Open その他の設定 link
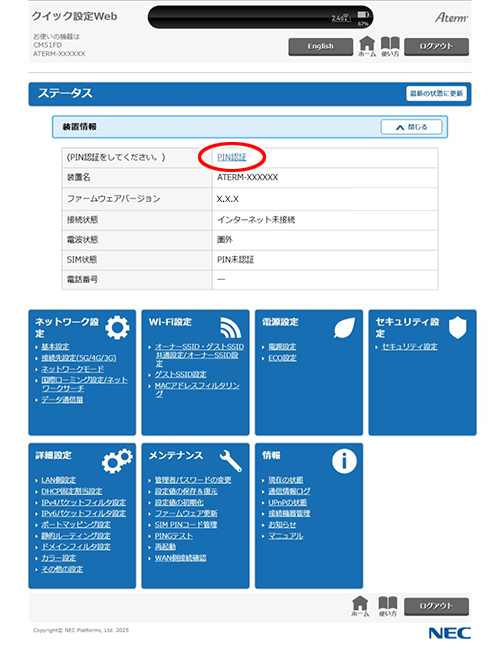 62,569
